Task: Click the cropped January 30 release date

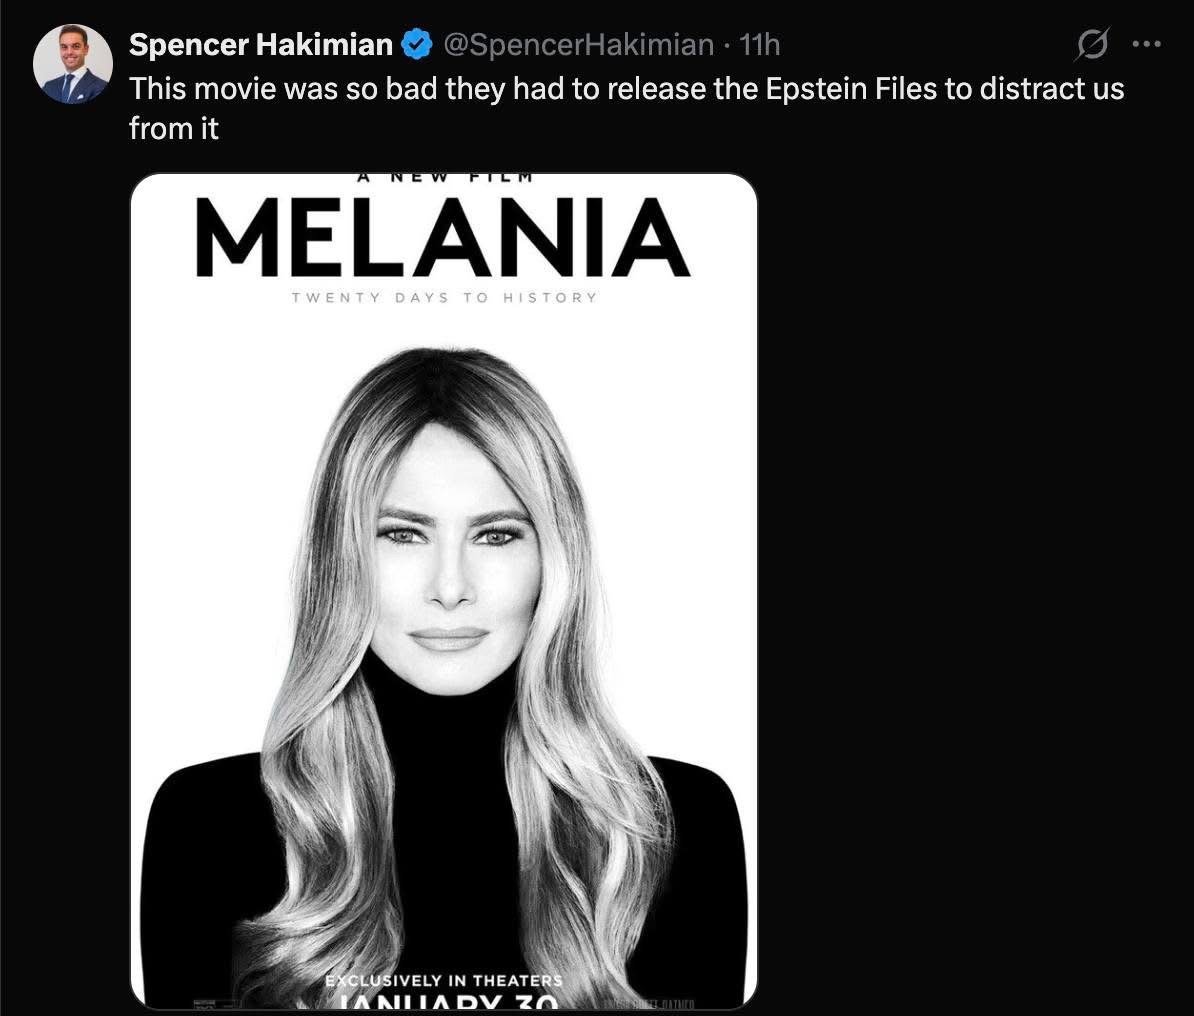Action: [x=443, y=1001]
